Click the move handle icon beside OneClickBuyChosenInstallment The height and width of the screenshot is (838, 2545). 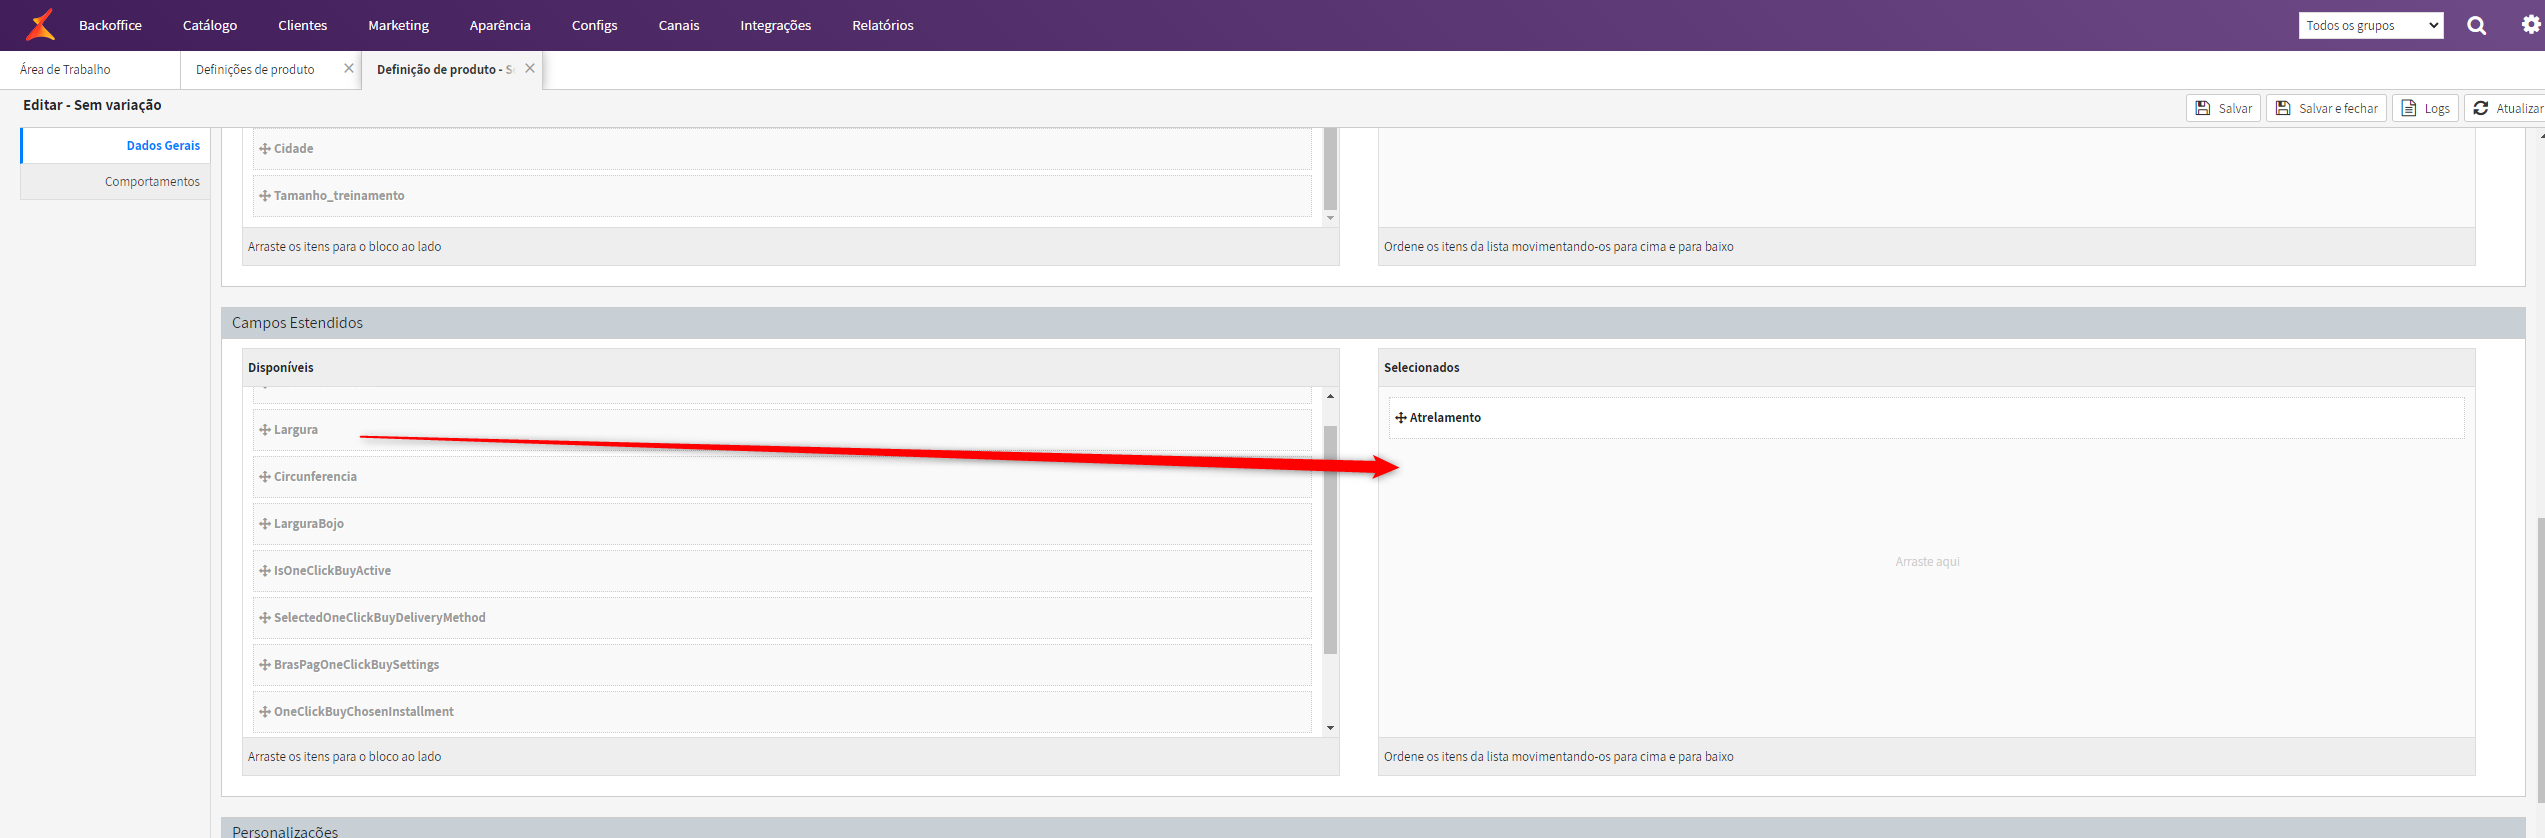(265, 711)
